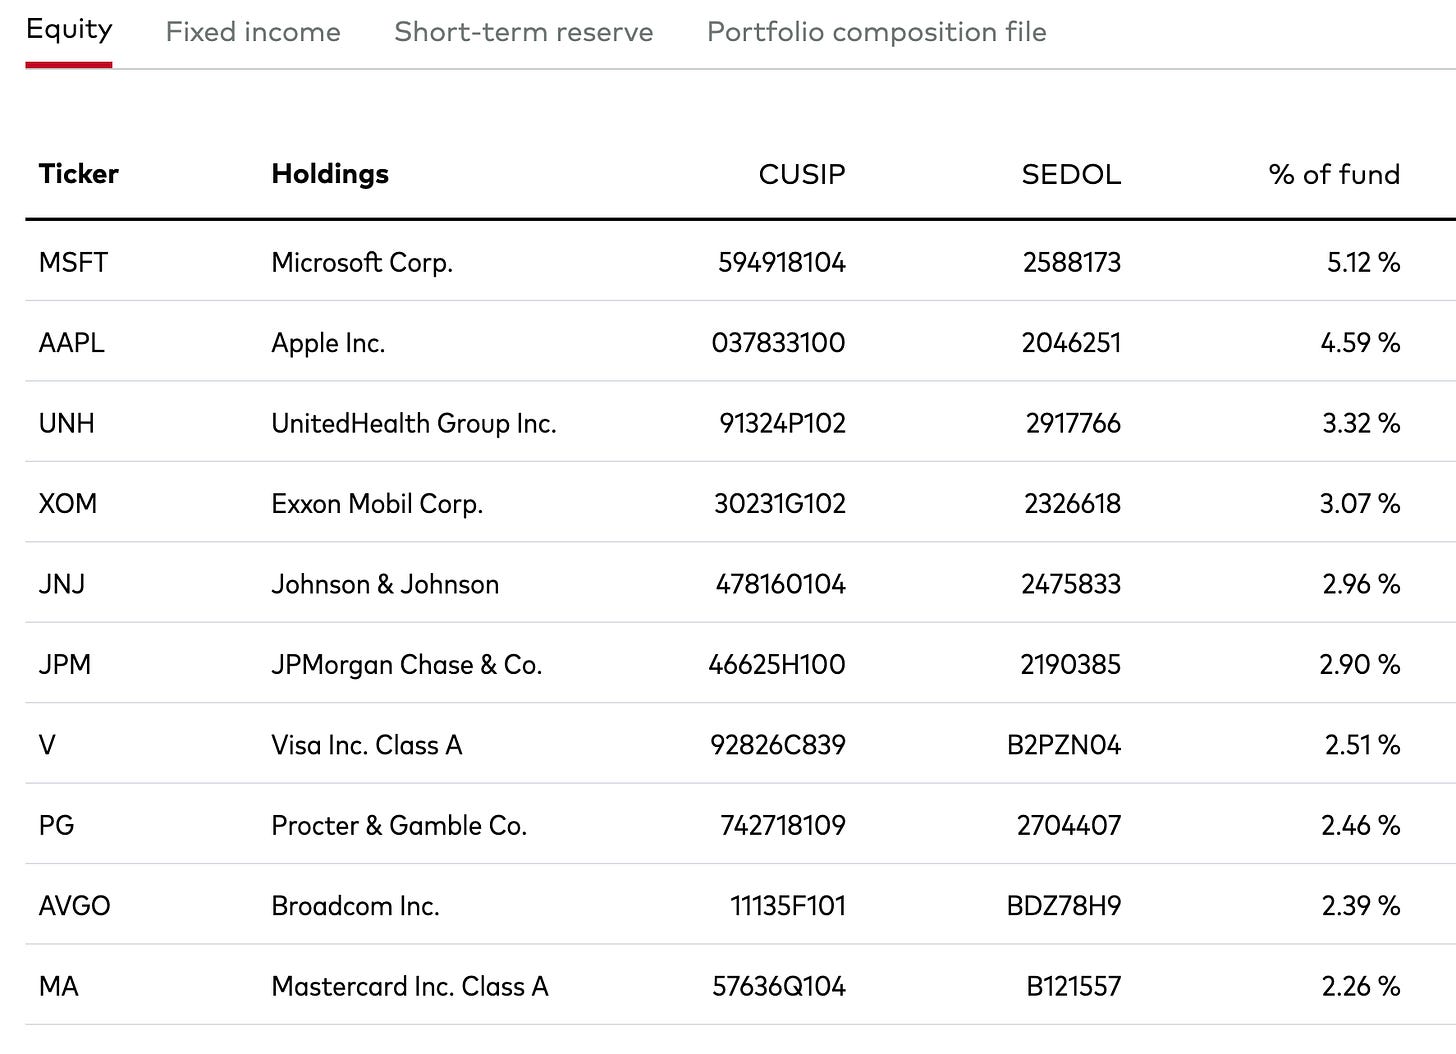Click the Holdings column header
1456x1054 pixels.
[330, 174]
